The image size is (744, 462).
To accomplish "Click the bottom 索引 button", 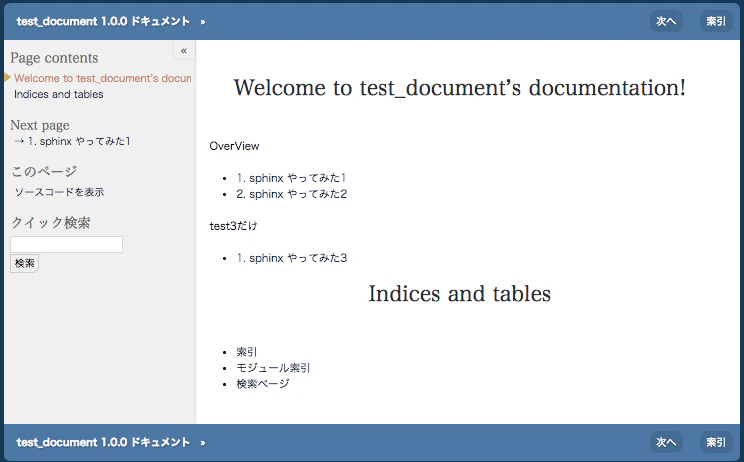I will pyautogui.click(x=716, y=442).
